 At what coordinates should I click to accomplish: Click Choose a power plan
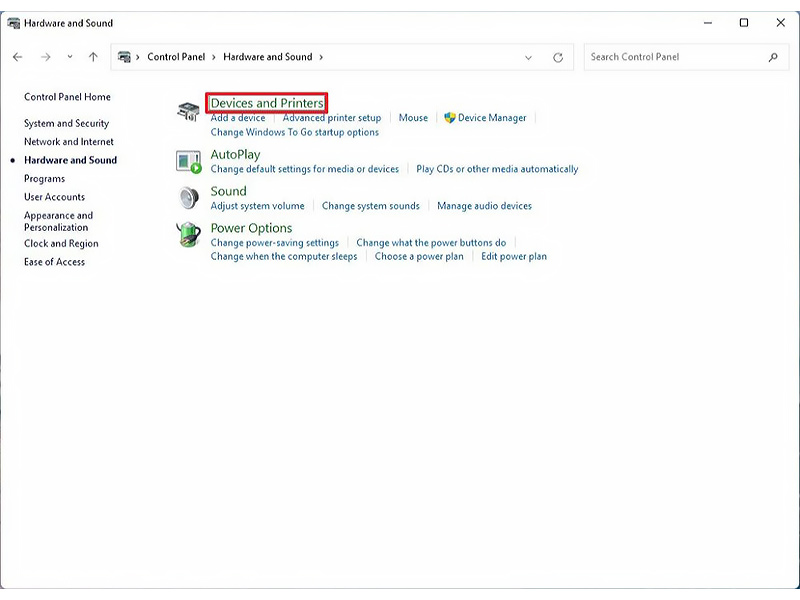coord(419,256)
